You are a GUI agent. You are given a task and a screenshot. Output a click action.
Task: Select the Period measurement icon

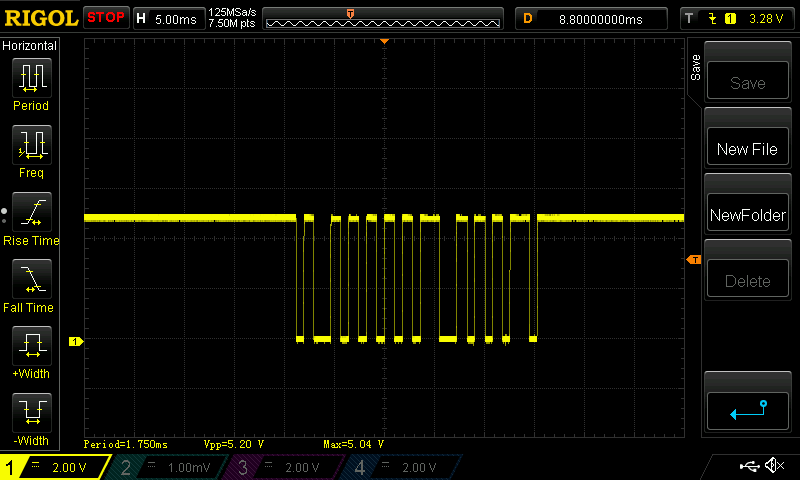(32, 78)
